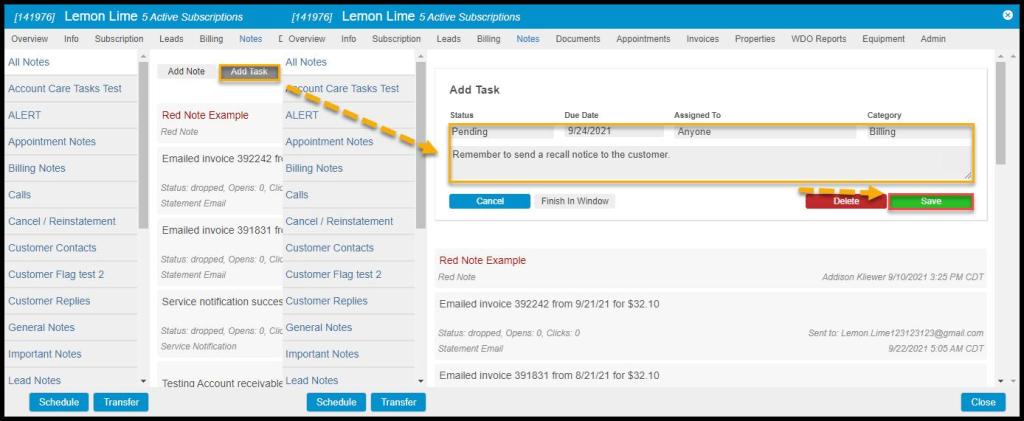Open the Equipment tab
Image resolution: width=1024 pixels, height=421 pixels.
pos(883,39)
